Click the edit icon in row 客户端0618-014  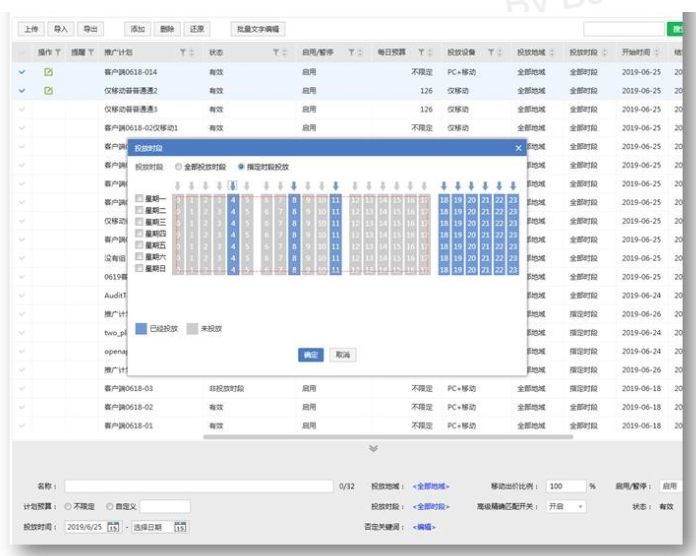[x=48, y=71]
